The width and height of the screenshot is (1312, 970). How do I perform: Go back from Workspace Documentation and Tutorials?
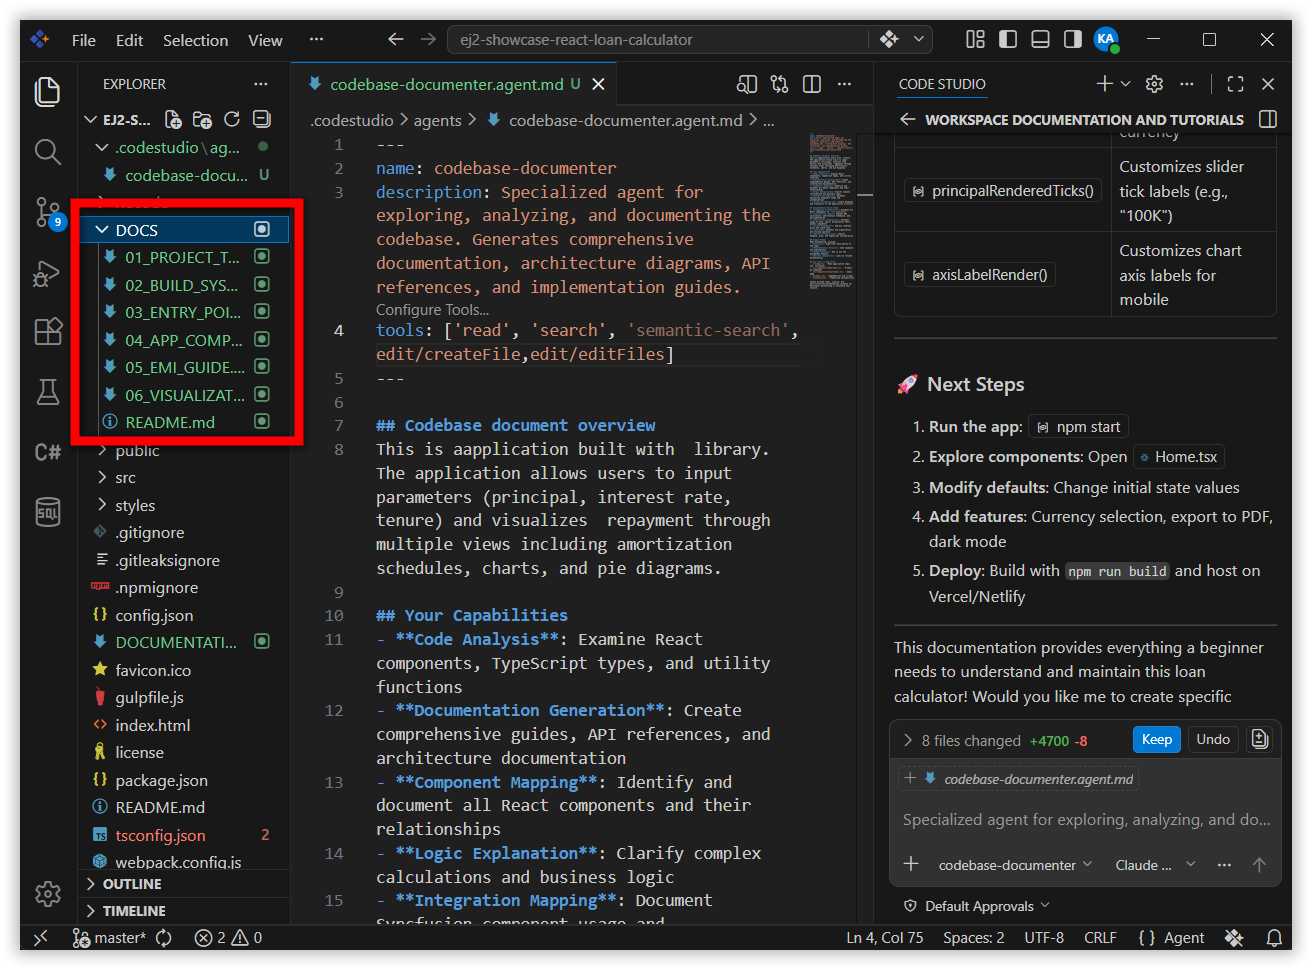coord(908,119)
